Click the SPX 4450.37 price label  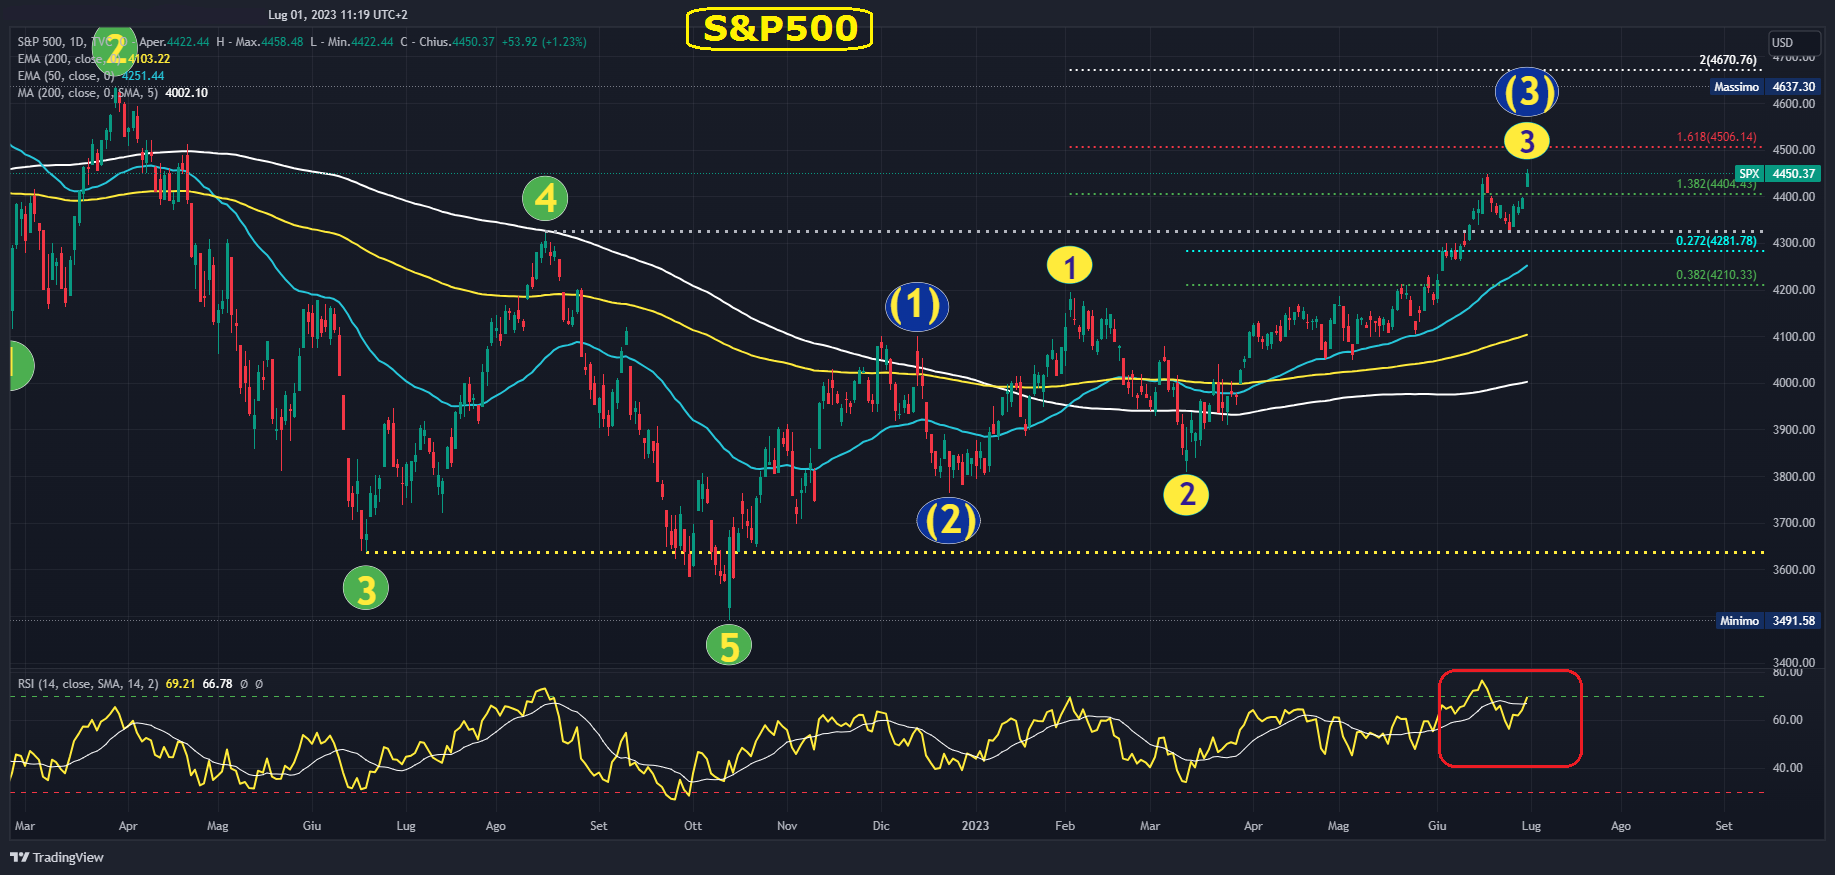click(x=1778, y=174)
